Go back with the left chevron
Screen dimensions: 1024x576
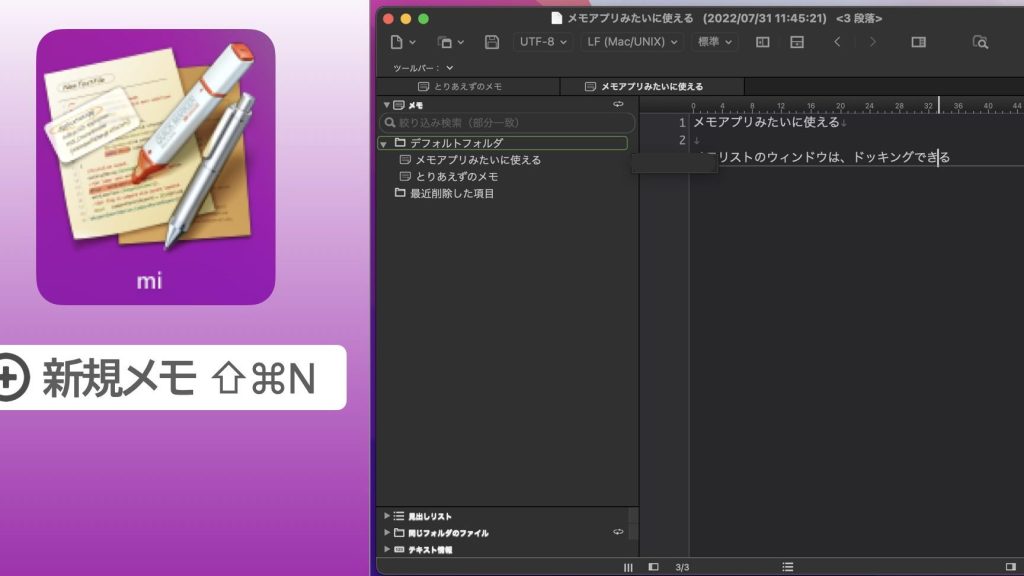tap(837, 42)
